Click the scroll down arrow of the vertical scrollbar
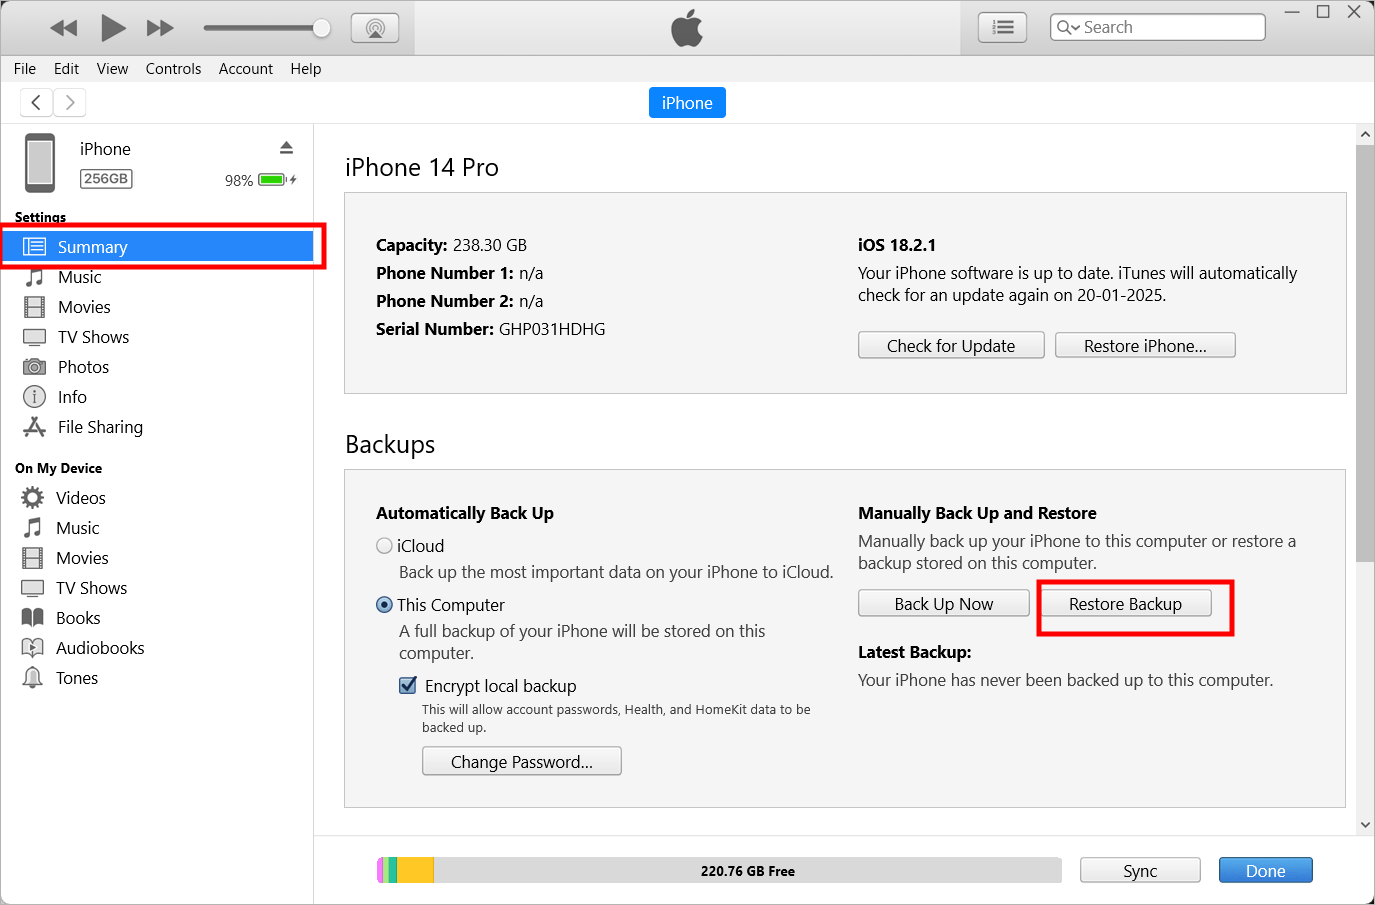This screenshot has height=905, width=1375. click(x=1365, y=825)
